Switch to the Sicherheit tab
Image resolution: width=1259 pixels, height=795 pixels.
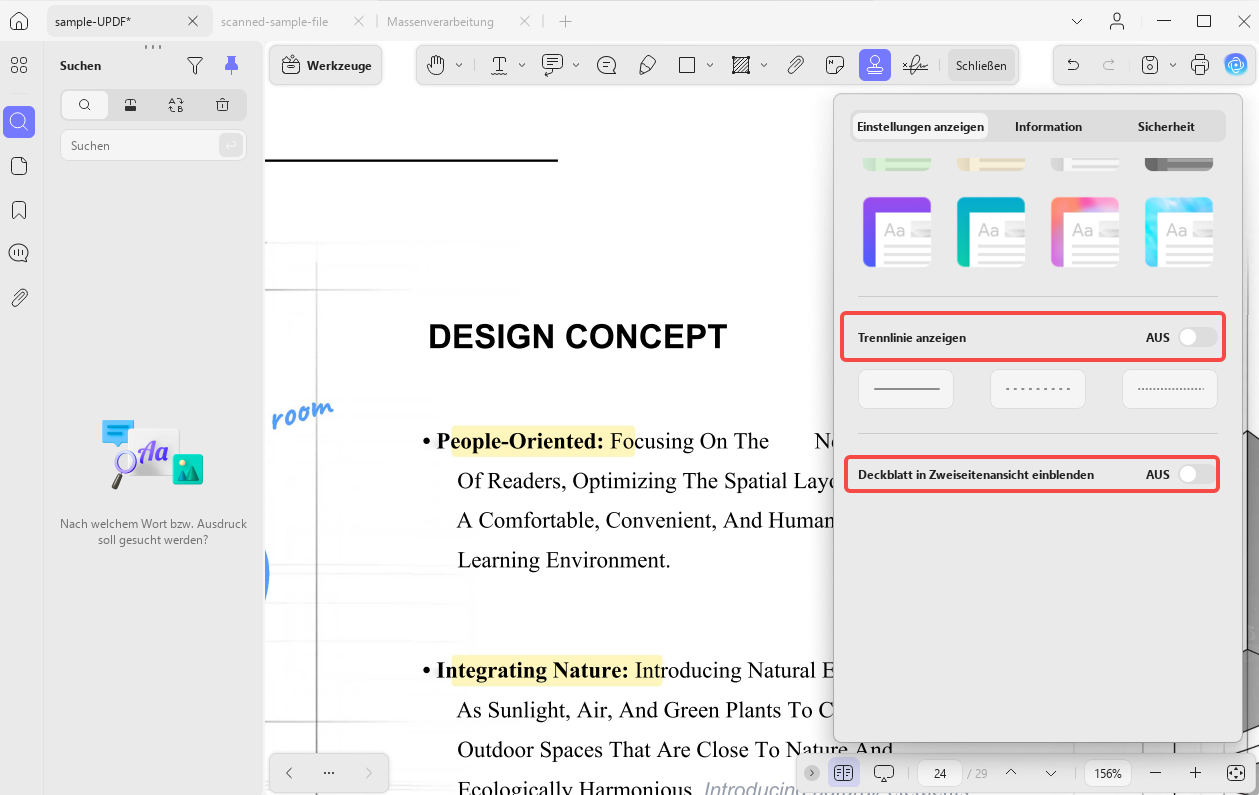pyautogui.click(x=1166, y=126)
